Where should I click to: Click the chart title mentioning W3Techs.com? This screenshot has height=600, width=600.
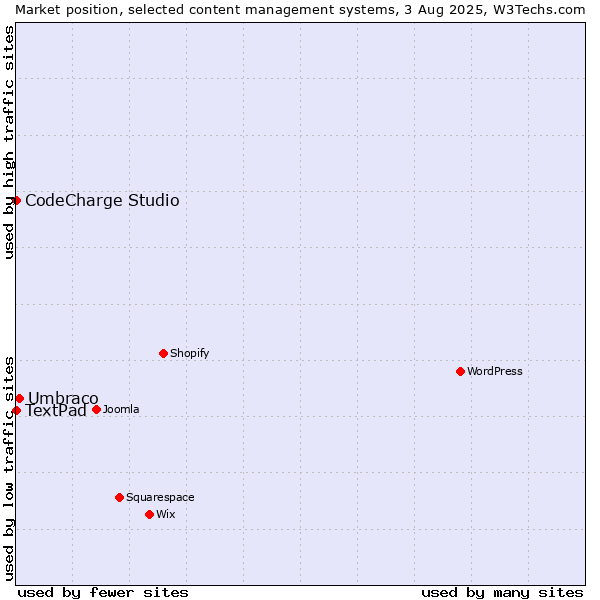click(300, 10)
